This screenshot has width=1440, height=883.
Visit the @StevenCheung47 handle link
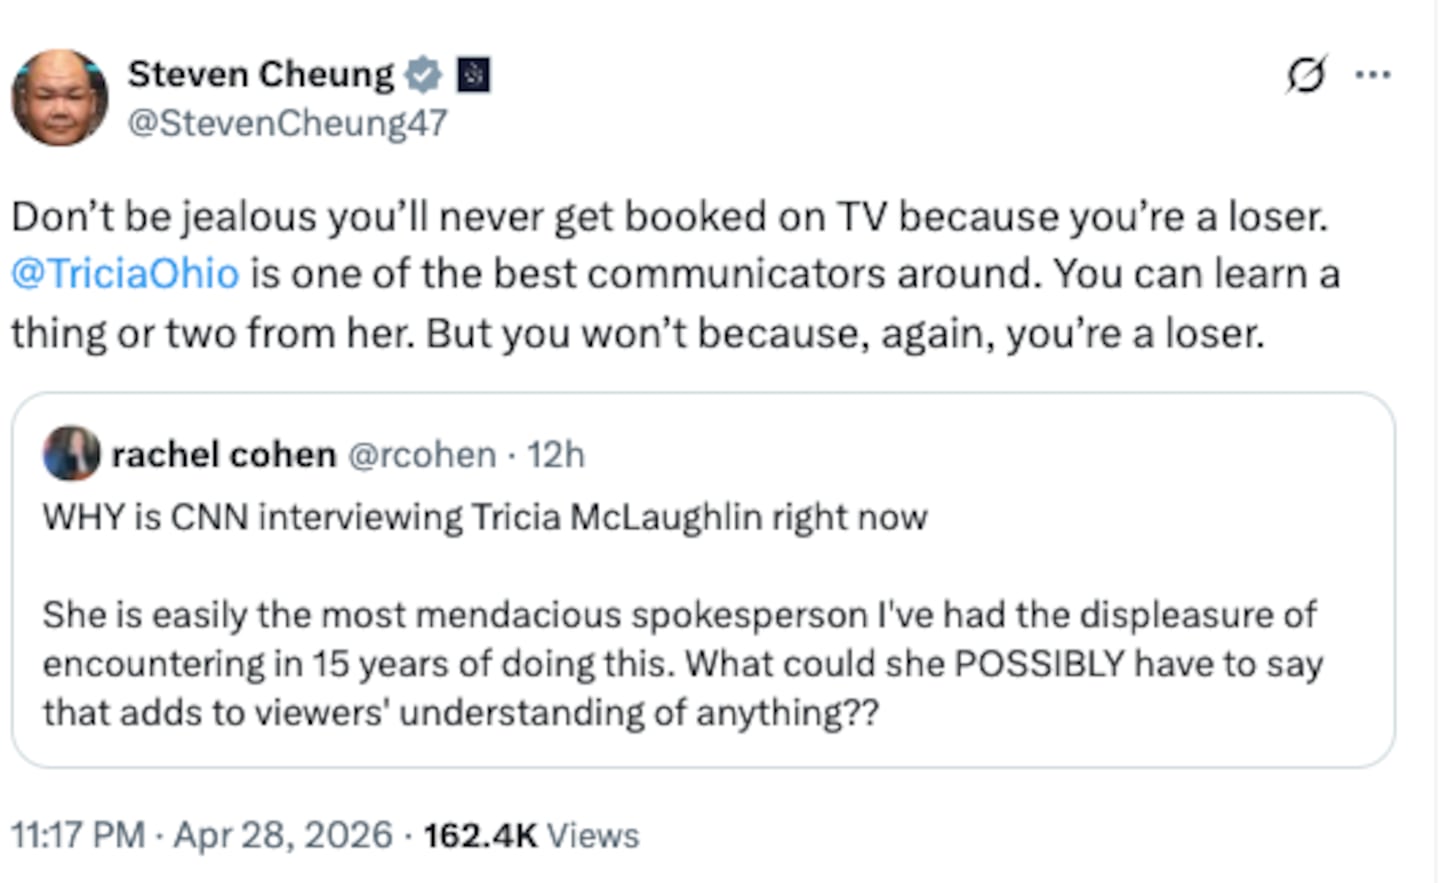click(287, 123)
